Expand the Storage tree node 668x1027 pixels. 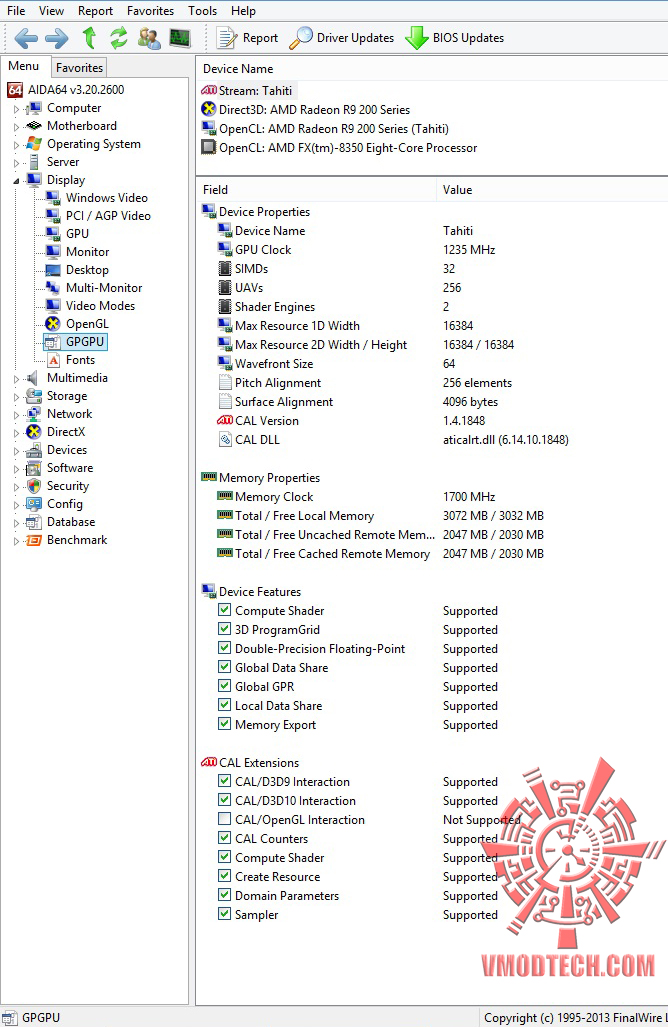tap(16, 397)
